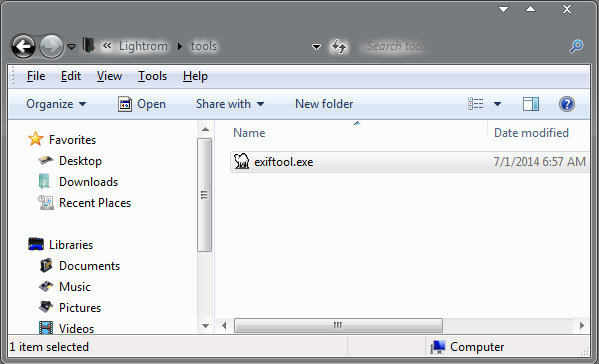Viewport: 599px width, 364px height.
Task: Click the Libraries icon
Action: pos(36,244)
